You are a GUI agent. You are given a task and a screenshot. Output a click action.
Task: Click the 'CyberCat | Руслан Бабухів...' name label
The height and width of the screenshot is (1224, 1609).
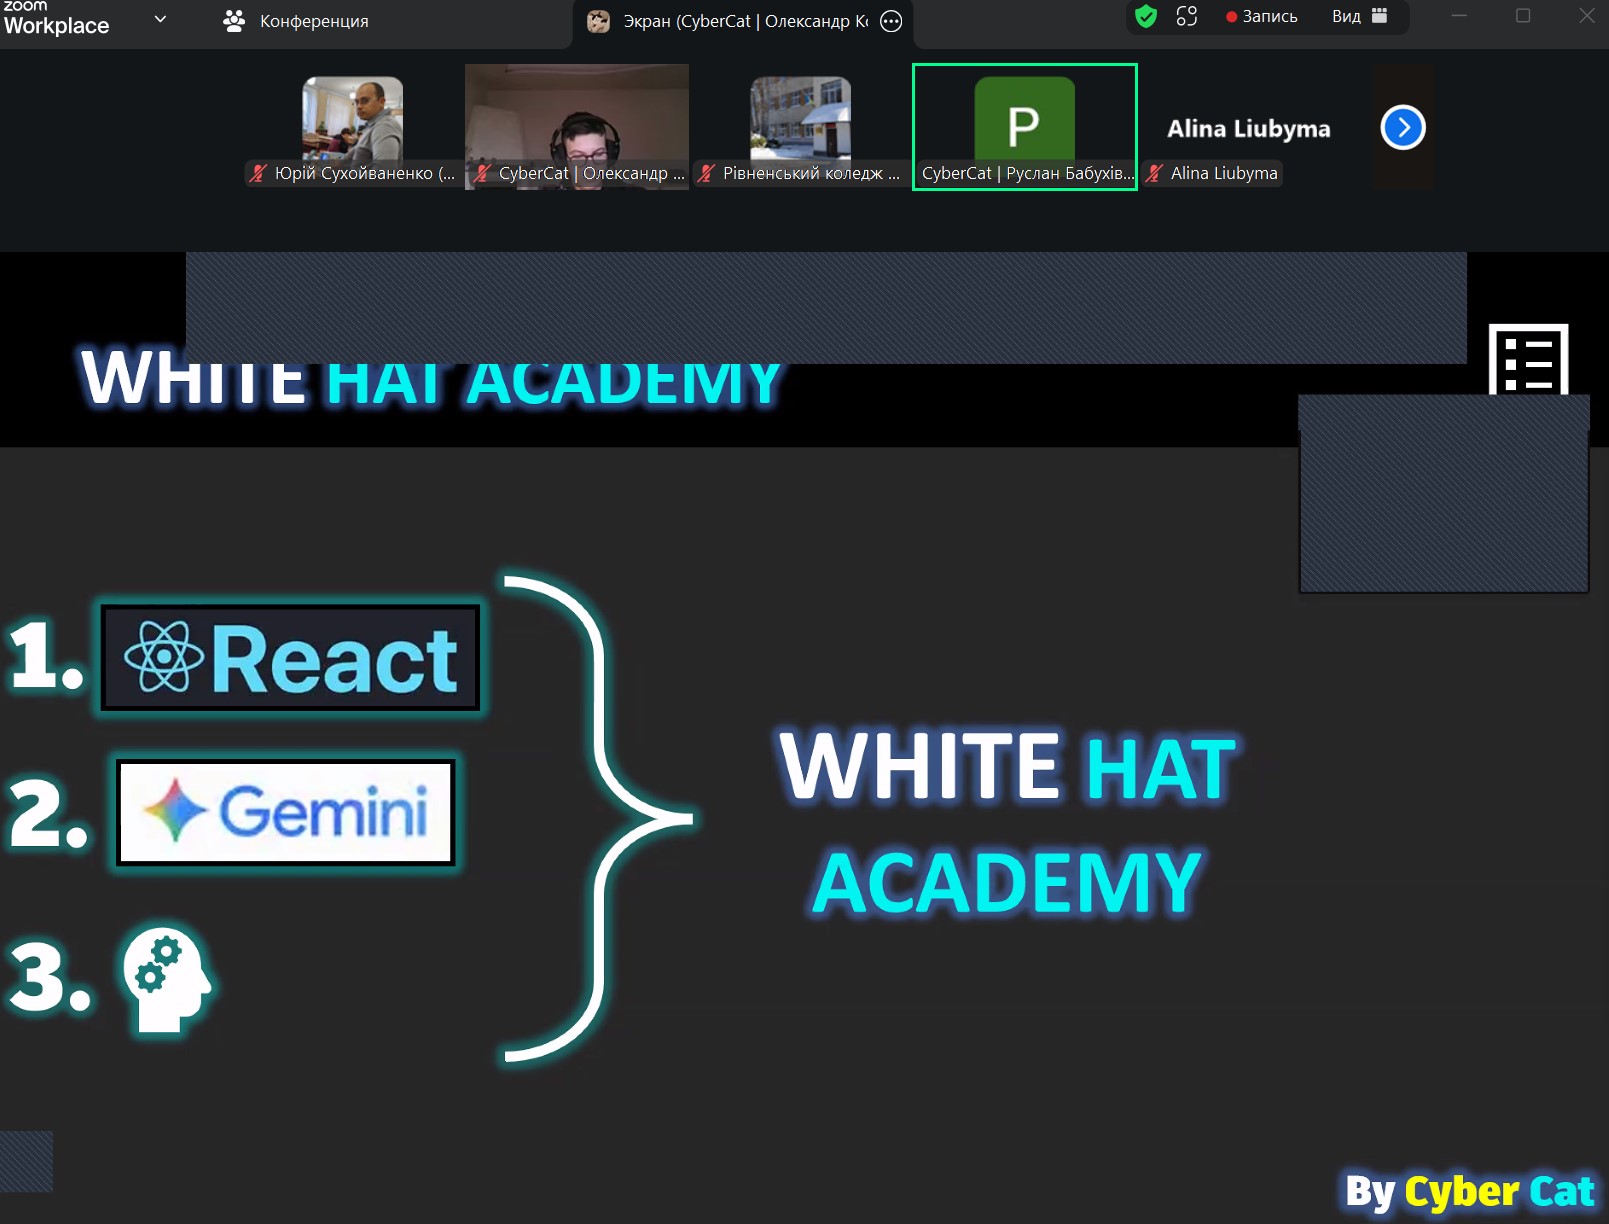coord(1028,173)
